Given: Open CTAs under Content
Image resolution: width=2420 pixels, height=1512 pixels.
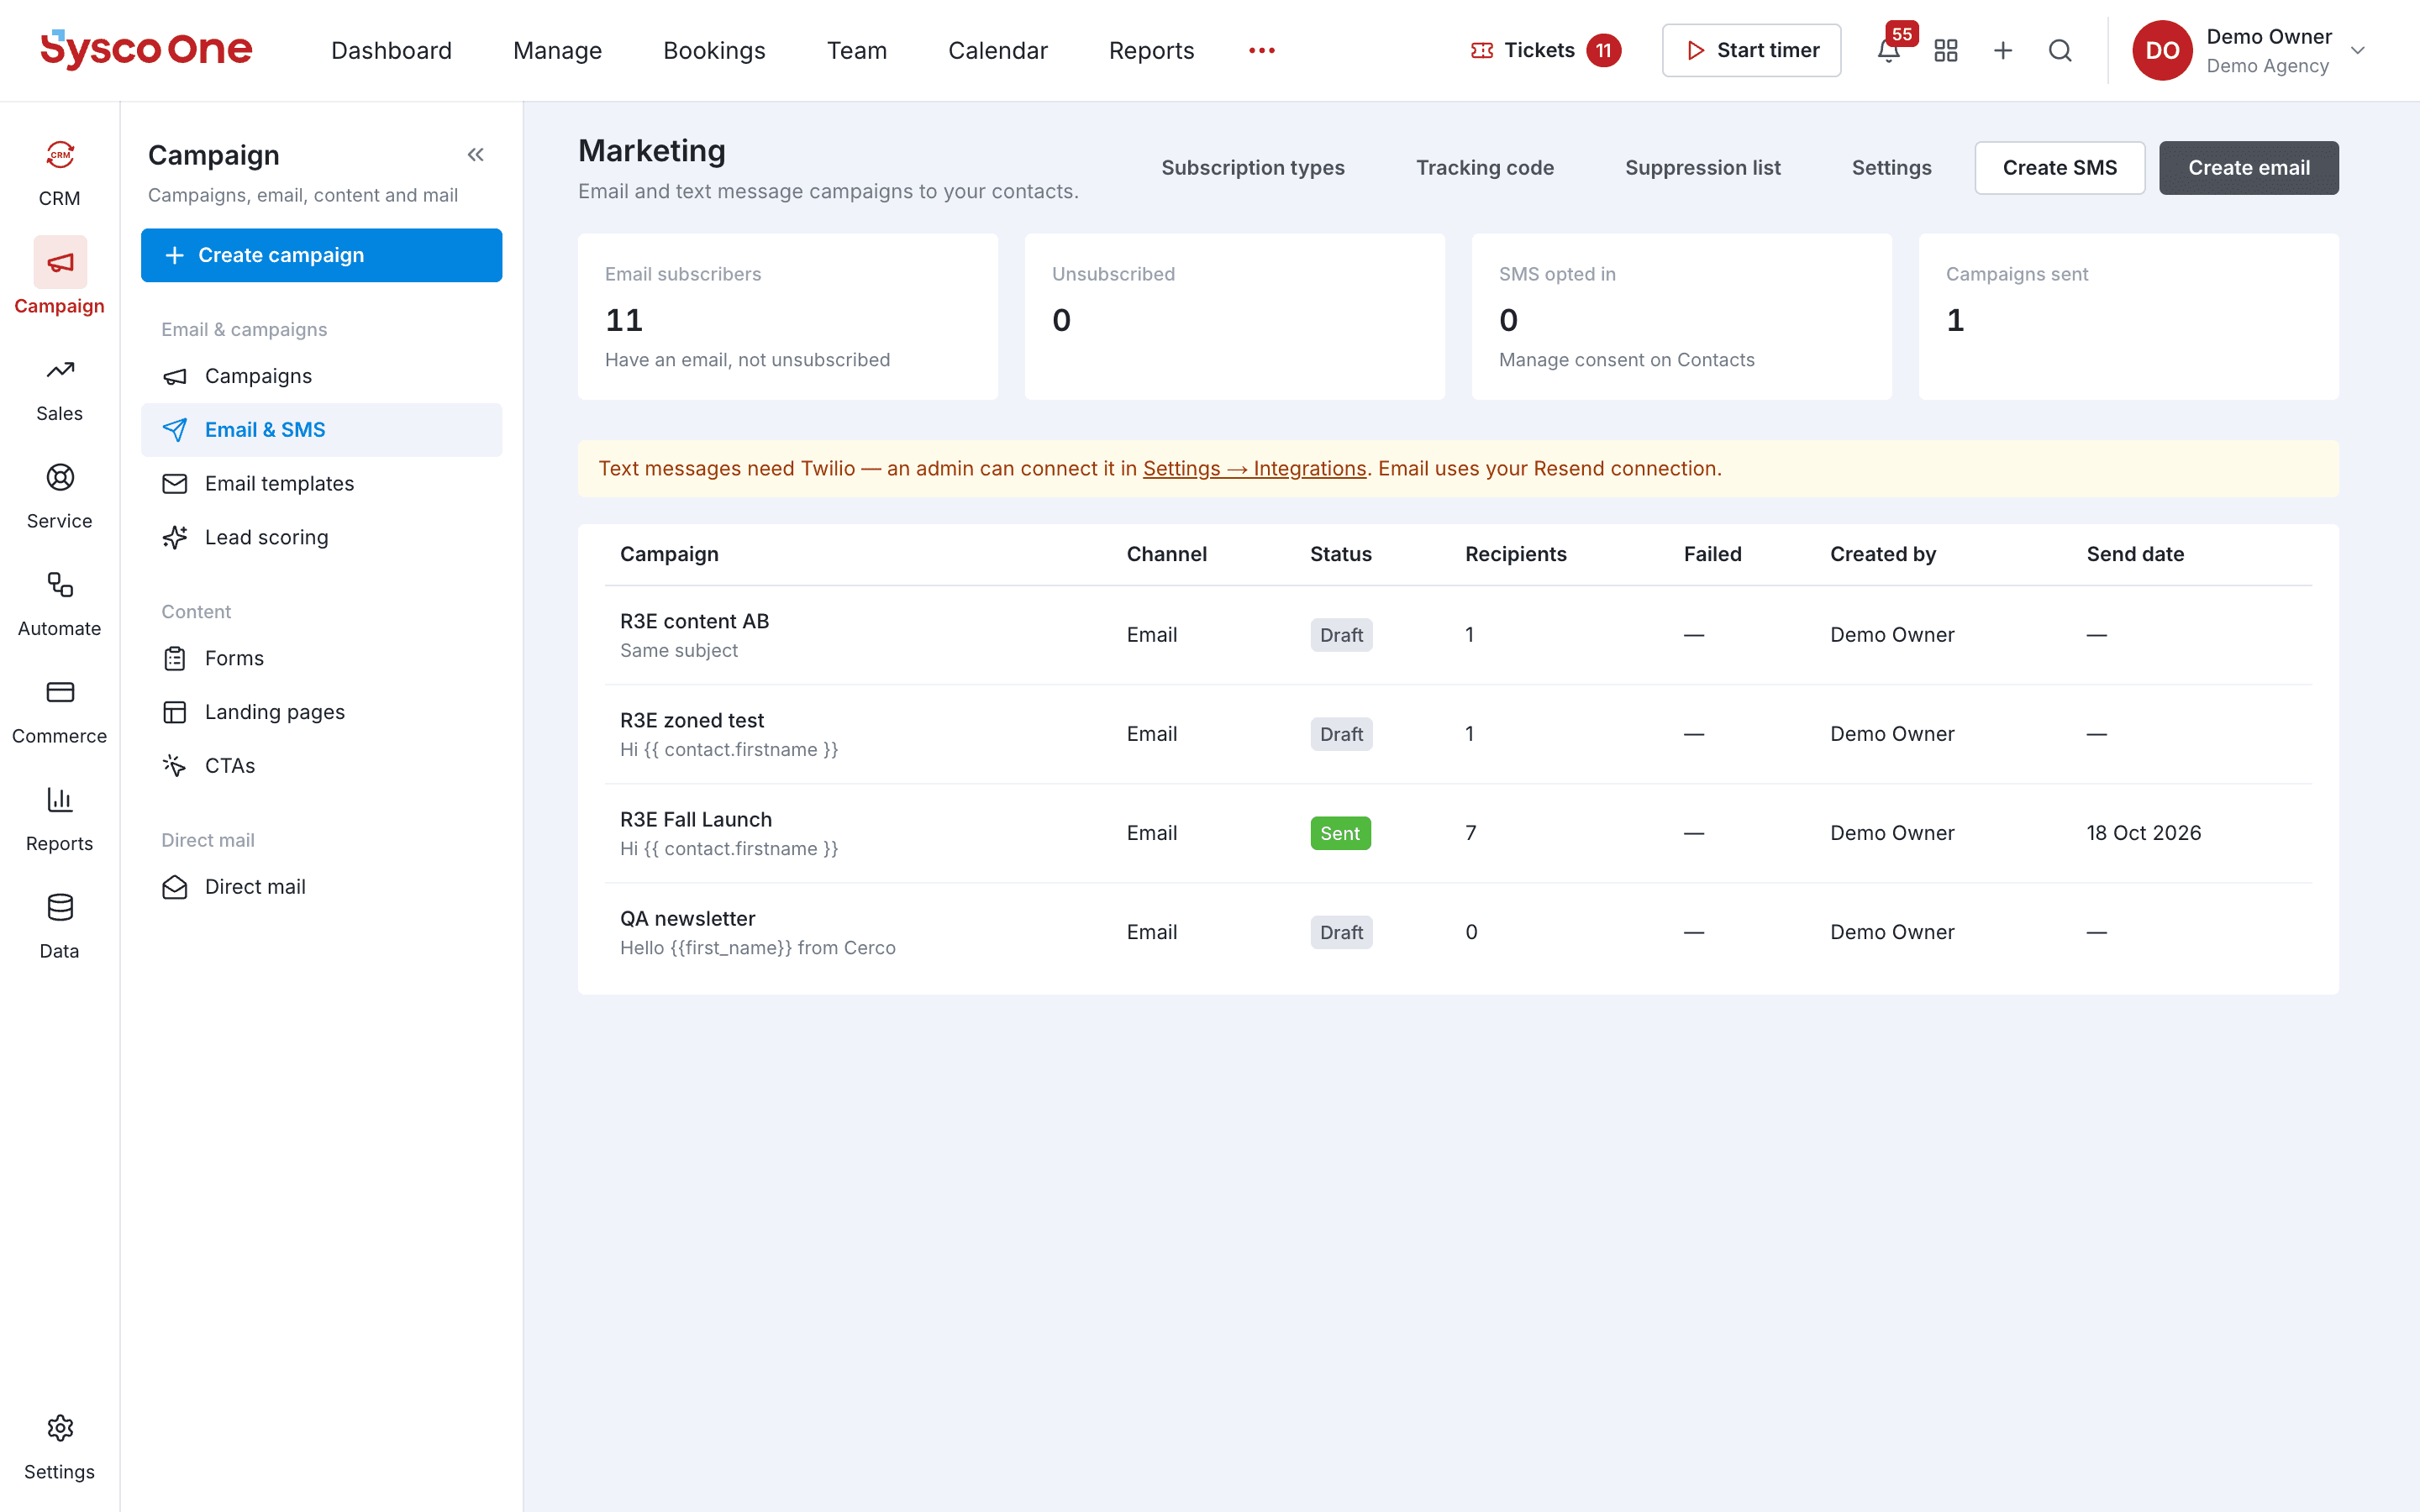Looking at the screenshot, I should pos(321,766).
